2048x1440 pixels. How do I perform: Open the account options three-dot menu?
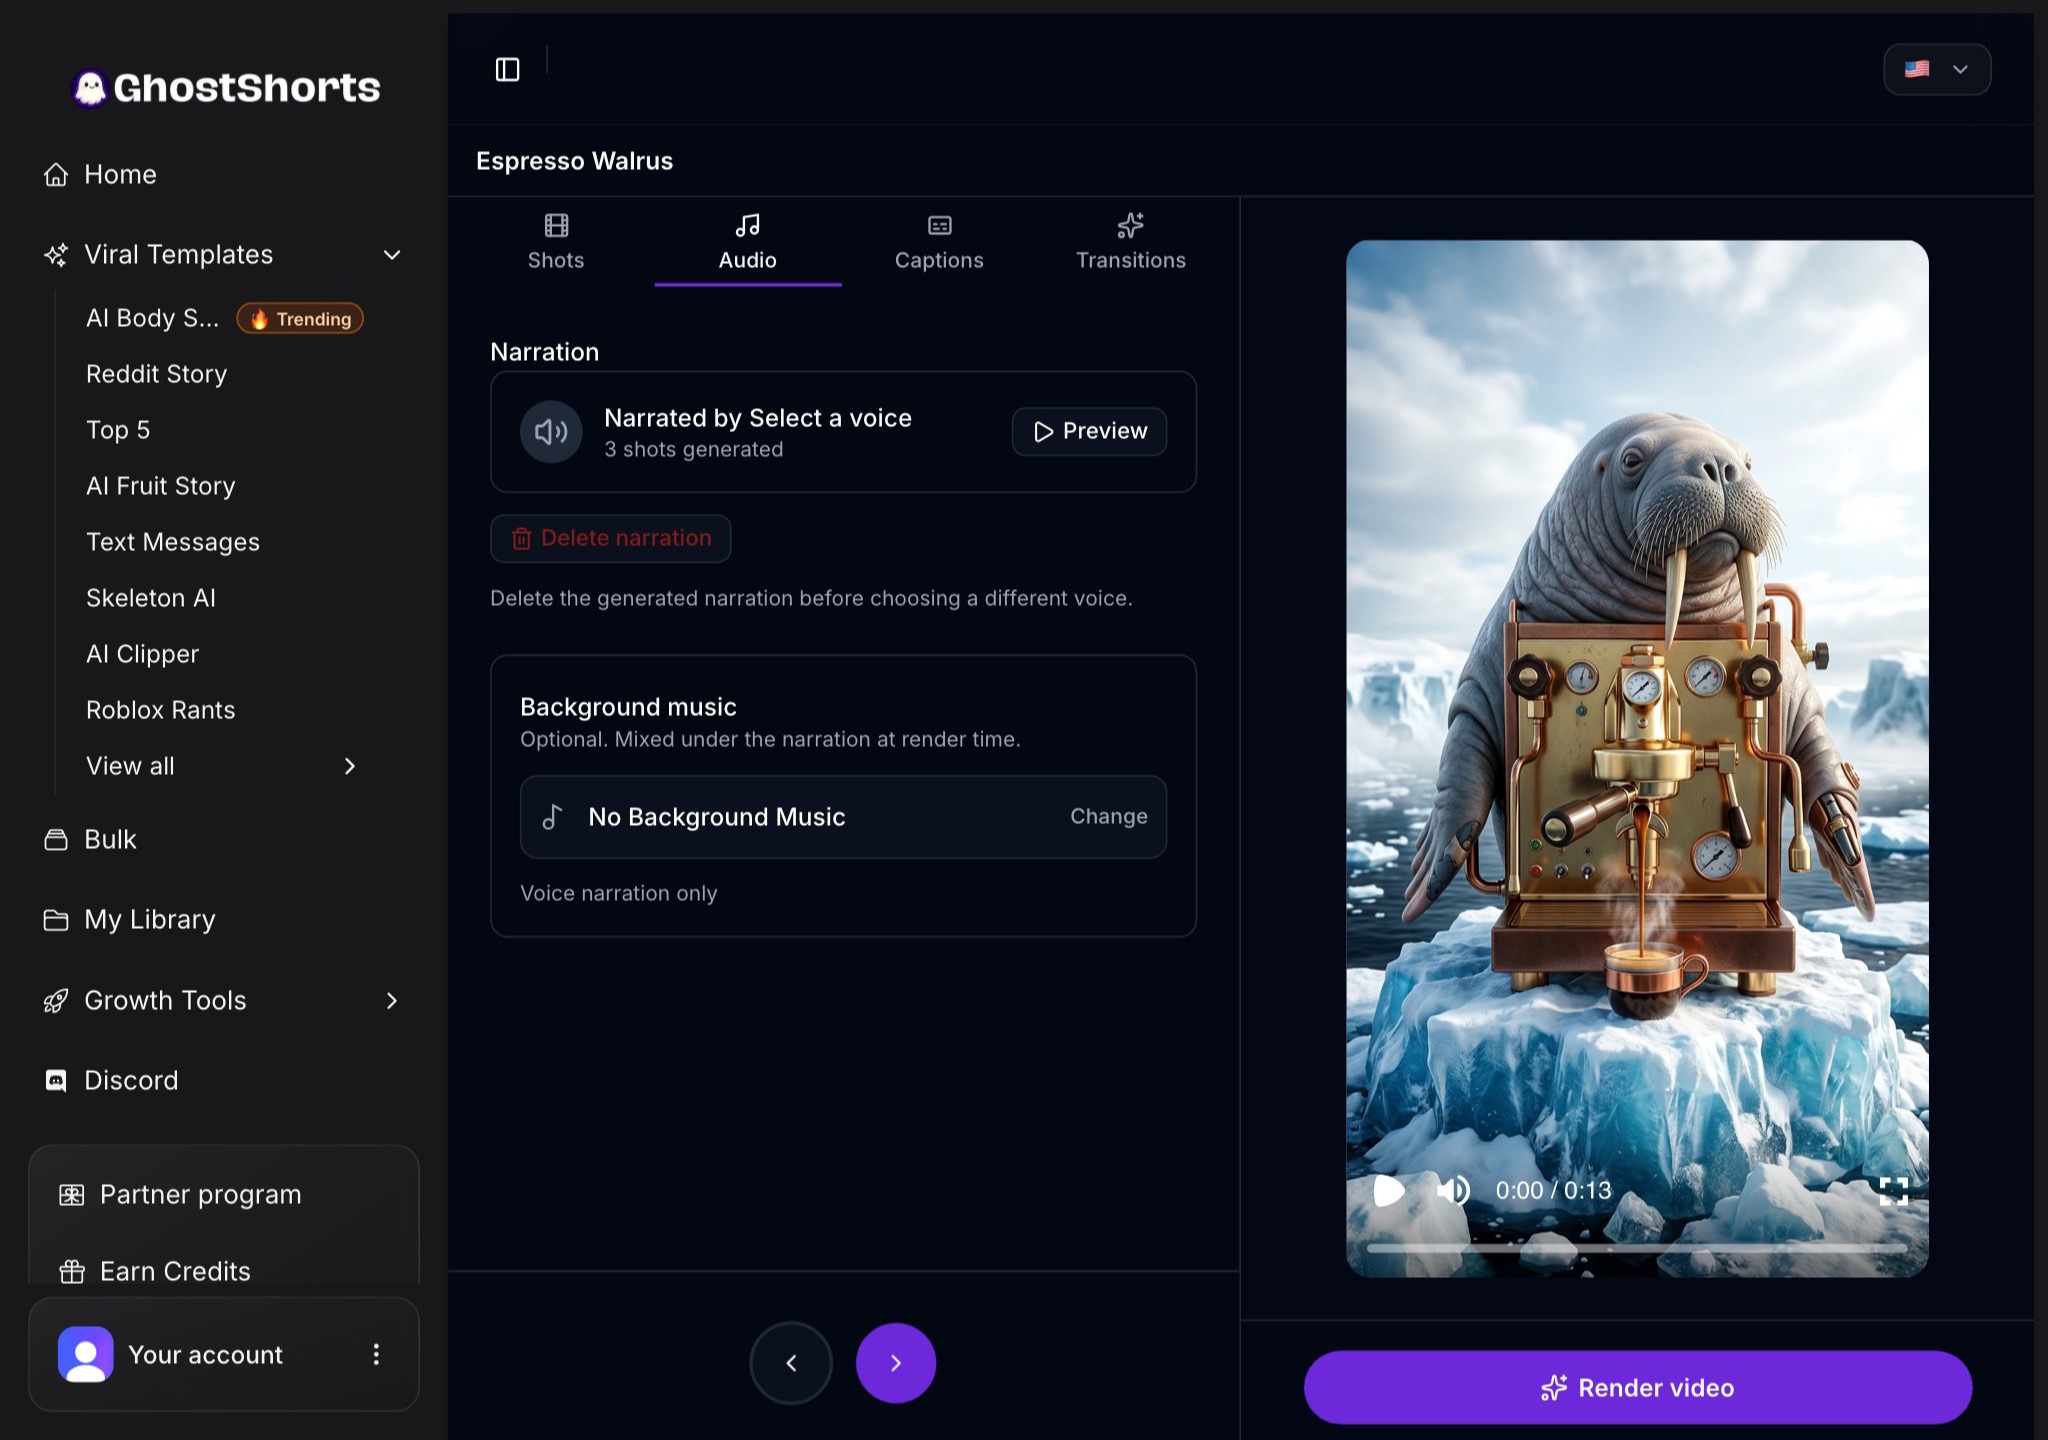coord(376,1355)
